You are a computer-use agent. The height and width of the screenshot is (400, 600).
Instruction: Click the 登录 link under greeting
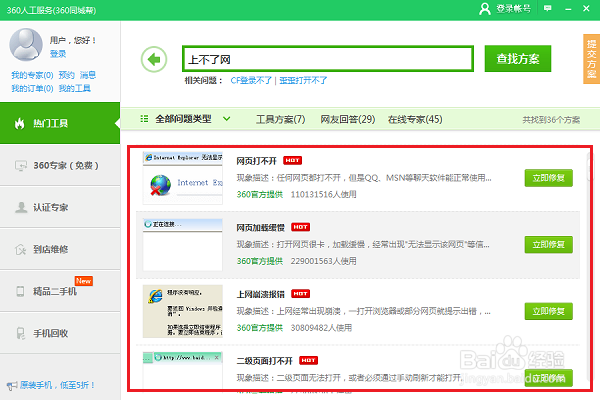coord(58,54)
